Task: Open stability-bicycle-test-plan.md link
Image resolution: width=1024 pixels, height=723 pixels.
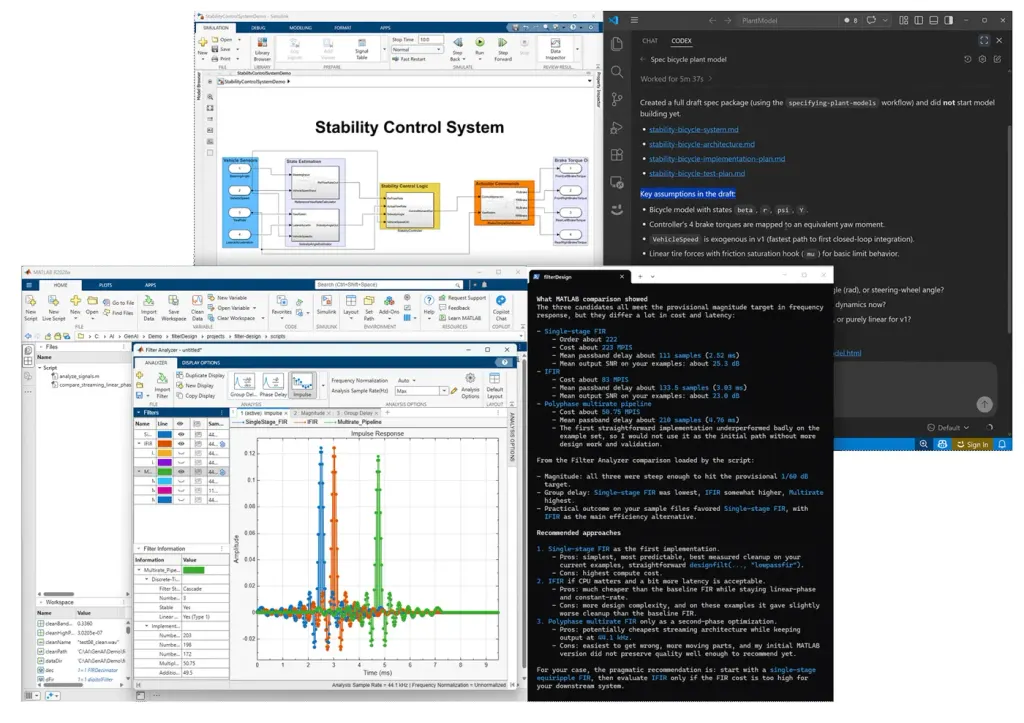Action: [x=697, y=174]
